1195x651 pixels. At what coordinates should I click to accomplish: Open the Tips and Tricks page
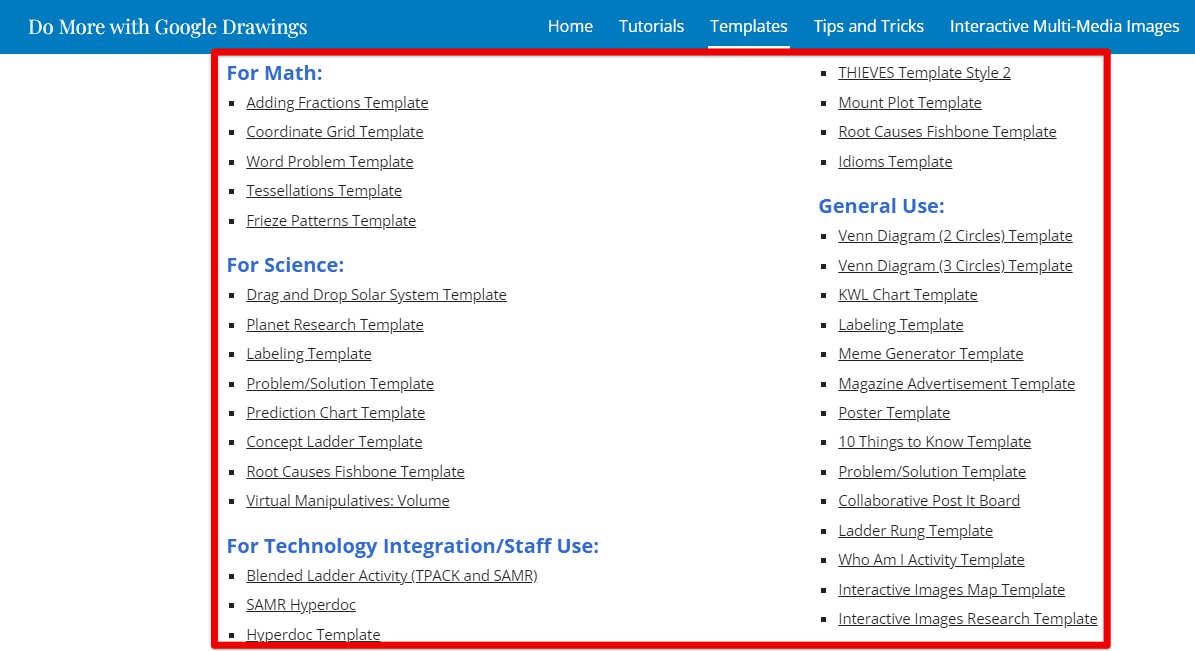pyautogui.click(x=869, y=26)
